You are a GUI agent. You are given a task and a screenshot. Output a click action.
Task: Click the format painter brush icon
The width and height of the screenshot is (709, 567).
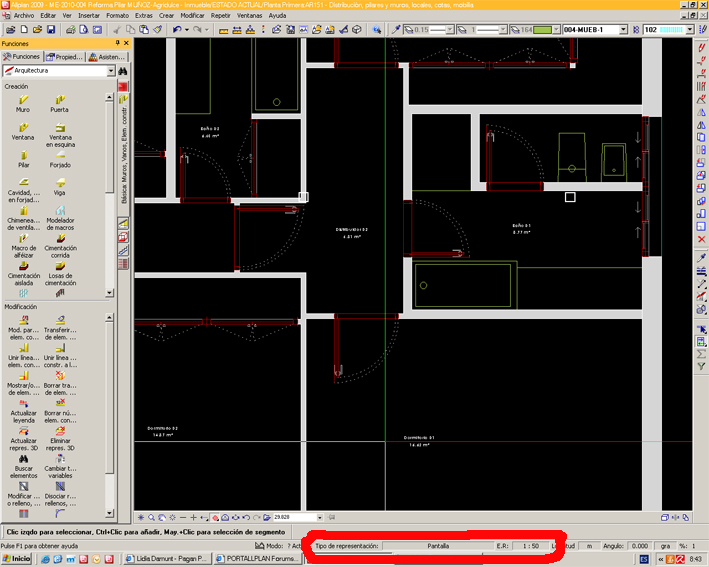click(157, 29)
